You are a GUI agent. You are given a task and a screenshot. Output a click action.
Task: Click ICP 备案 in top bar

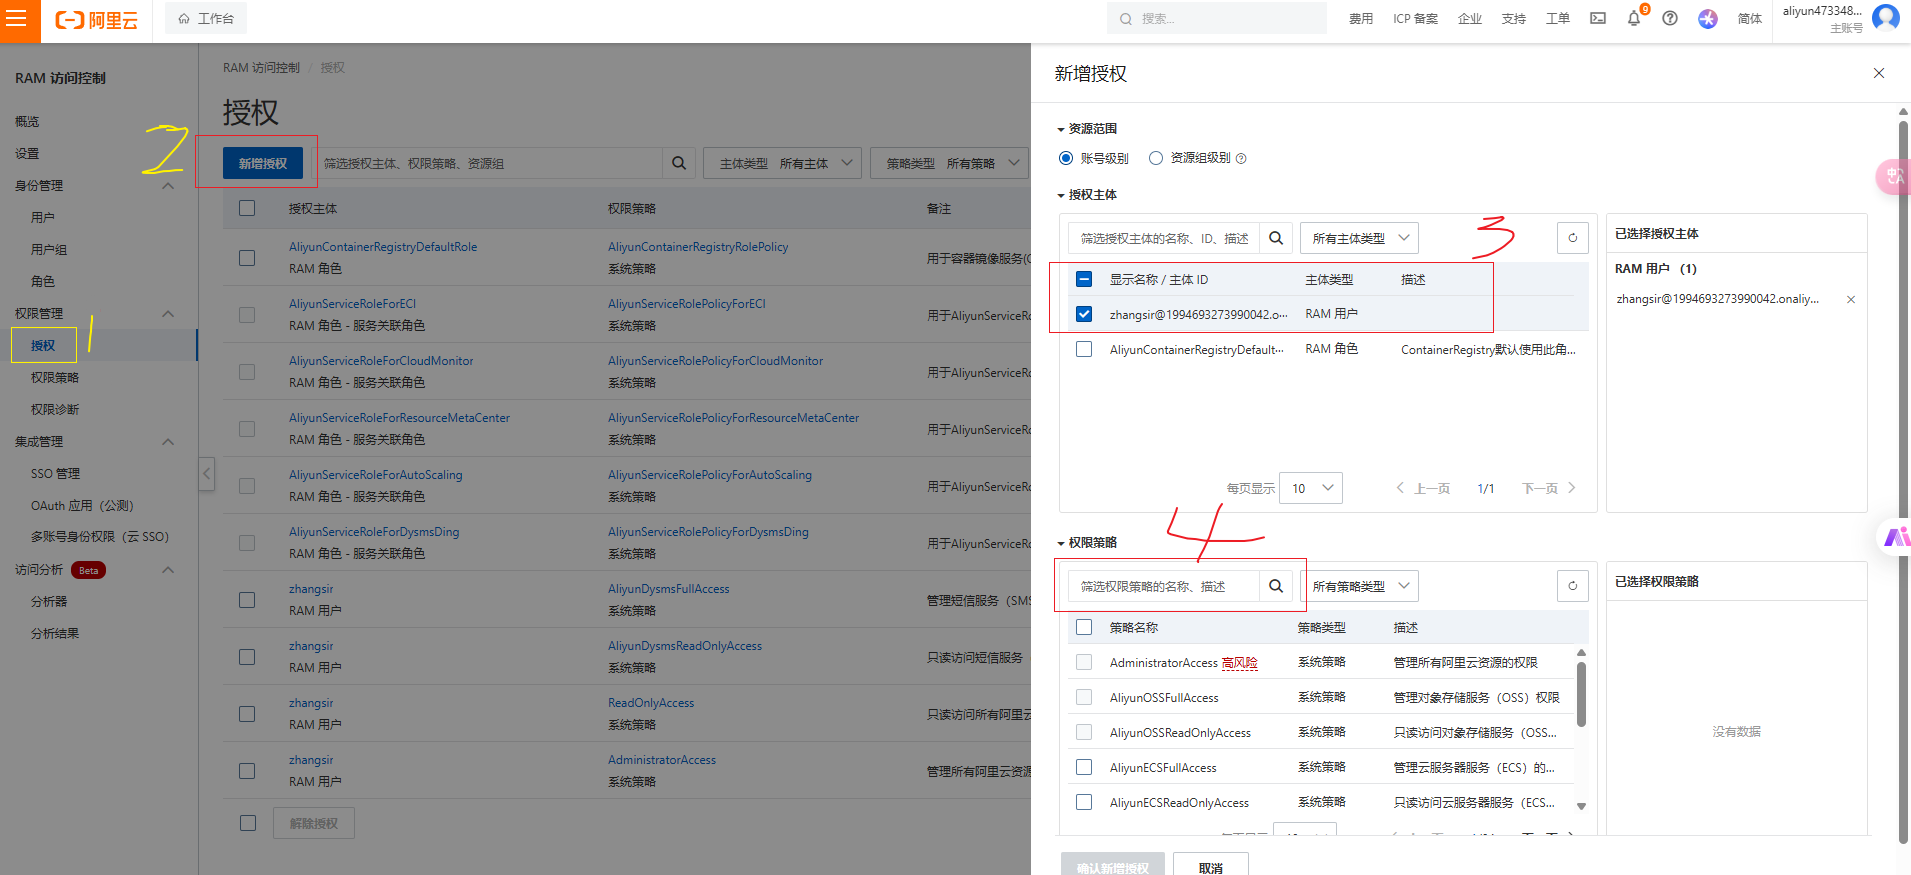[1415, 18]
